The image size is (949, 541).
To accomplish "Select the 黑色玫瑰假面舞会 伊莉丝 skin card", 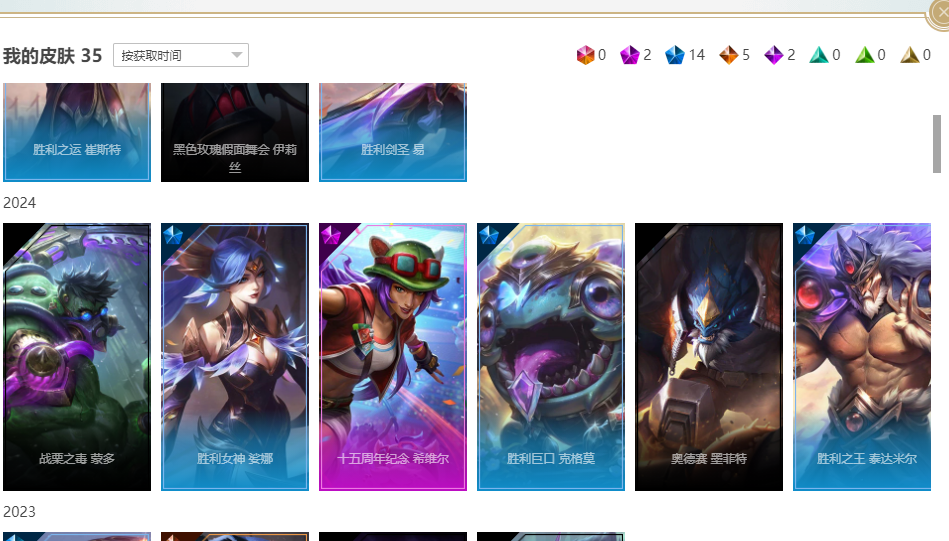I will tap(235, 132).
